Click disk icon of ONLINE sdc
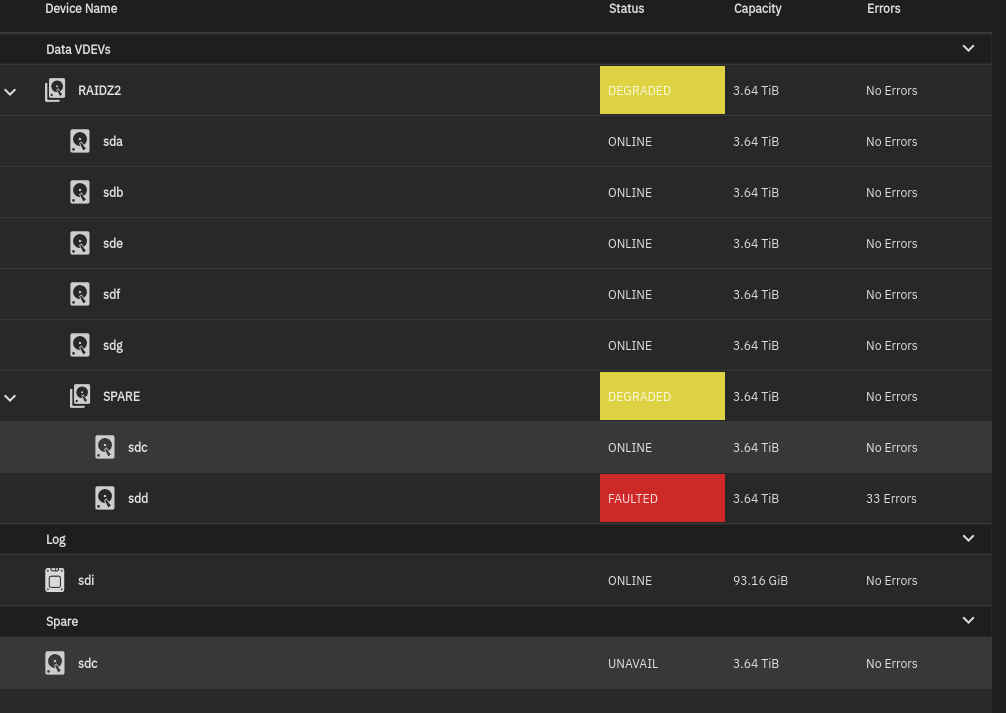The image size is (1006, 713). 105,447
